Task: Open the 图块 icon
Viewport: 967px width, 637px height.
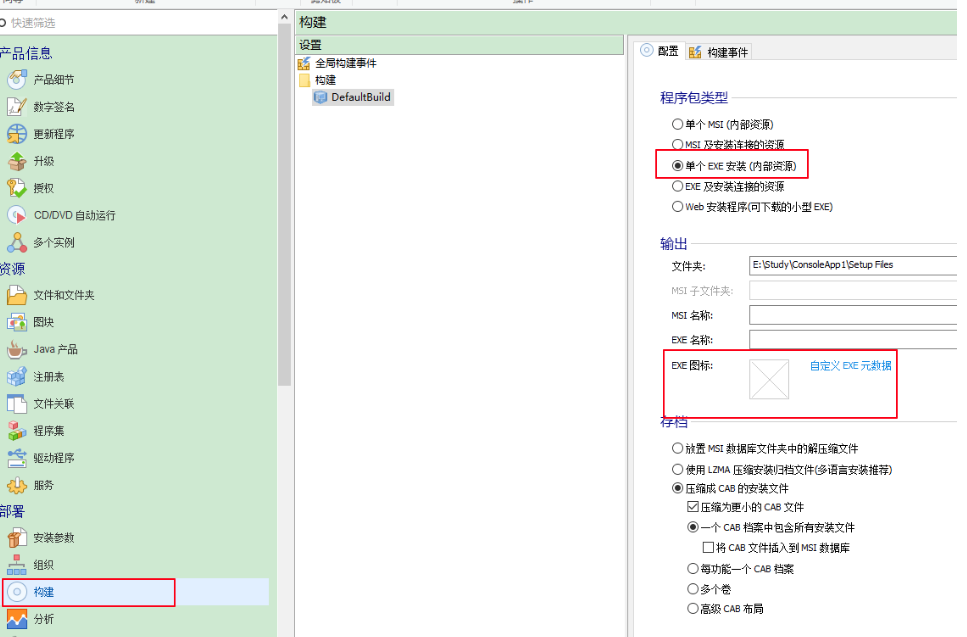Action: click(17, 322)
